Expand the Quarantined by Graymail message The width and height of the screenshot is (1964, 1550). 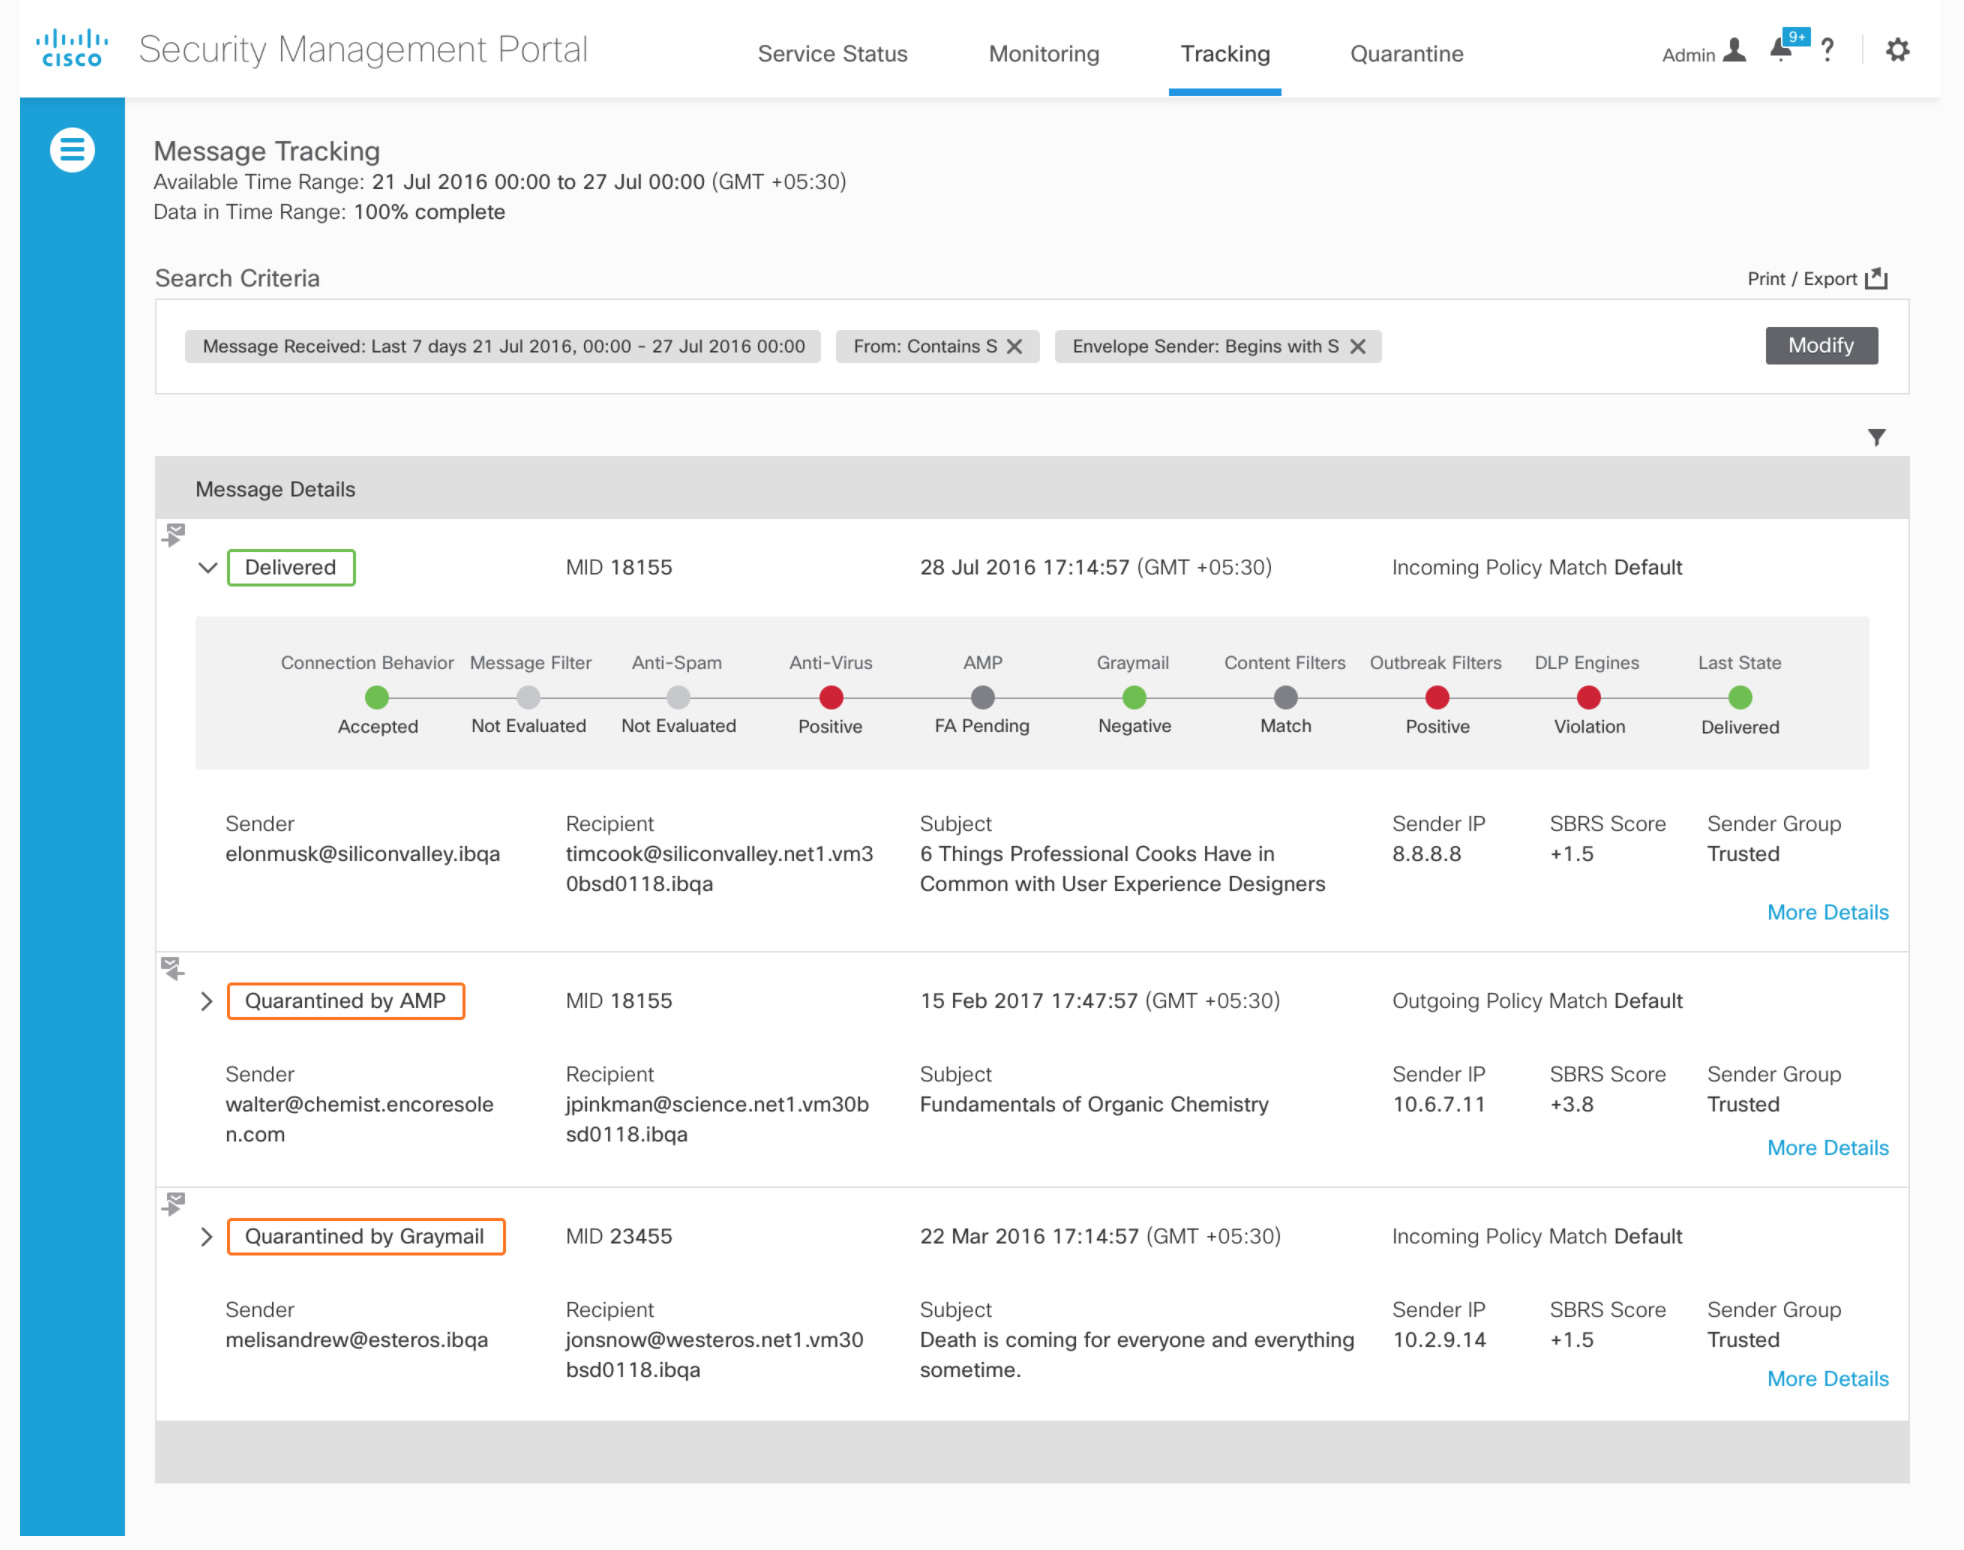click(207, 1237)
